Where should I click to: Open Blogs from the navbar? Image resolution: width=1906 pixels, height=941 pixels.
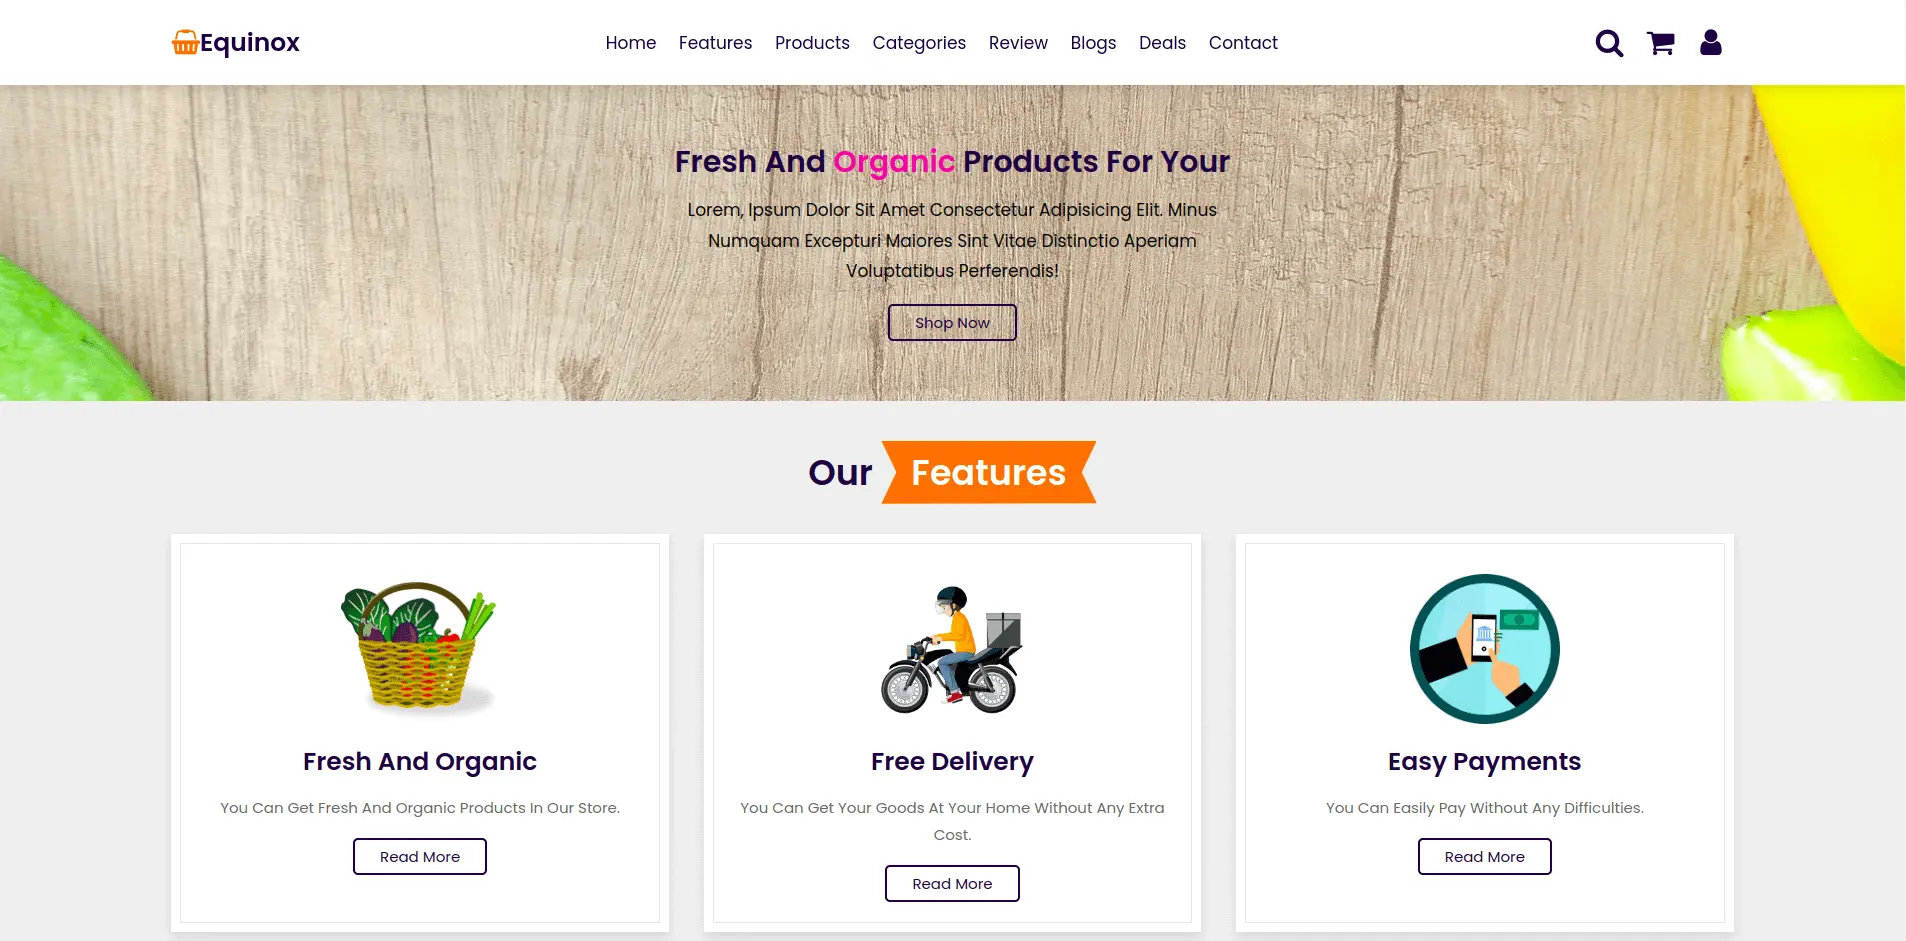coord(1093,43)
